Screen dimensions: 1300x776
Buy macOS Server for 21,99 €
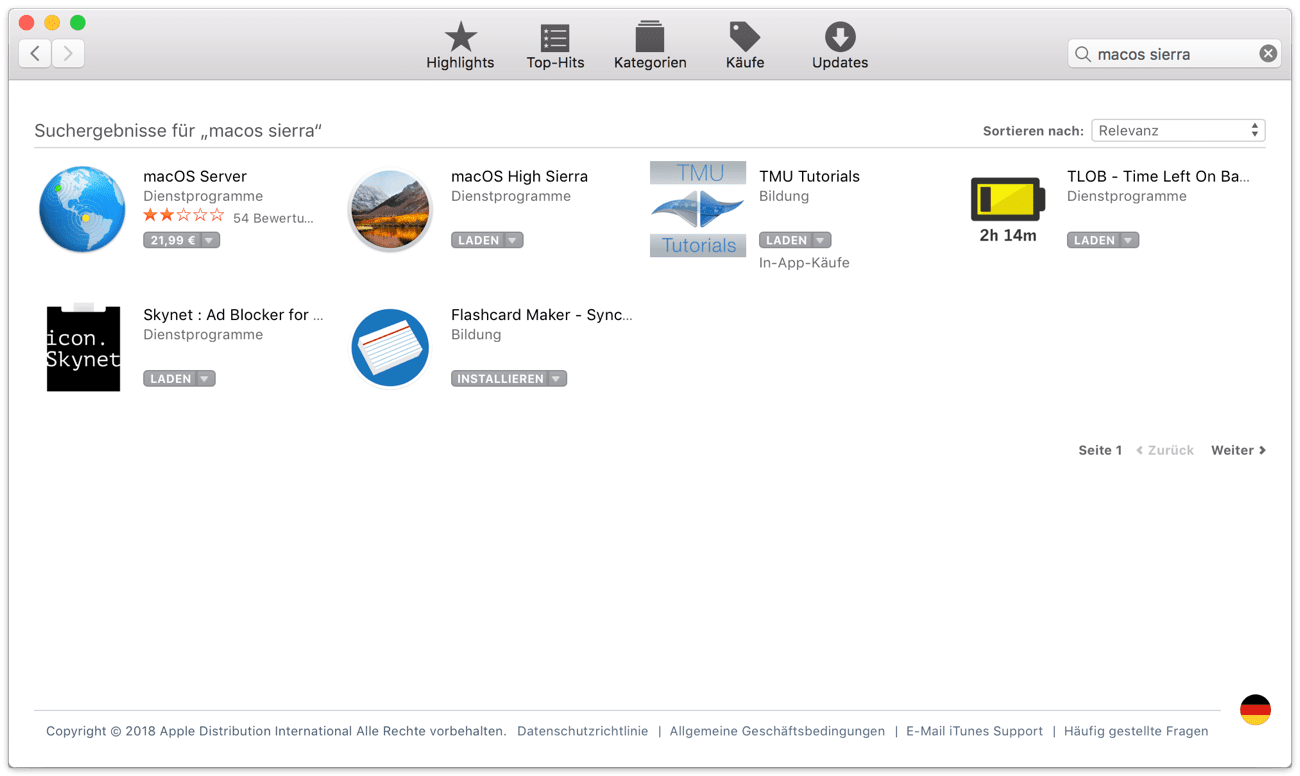[x=173, y=240]
